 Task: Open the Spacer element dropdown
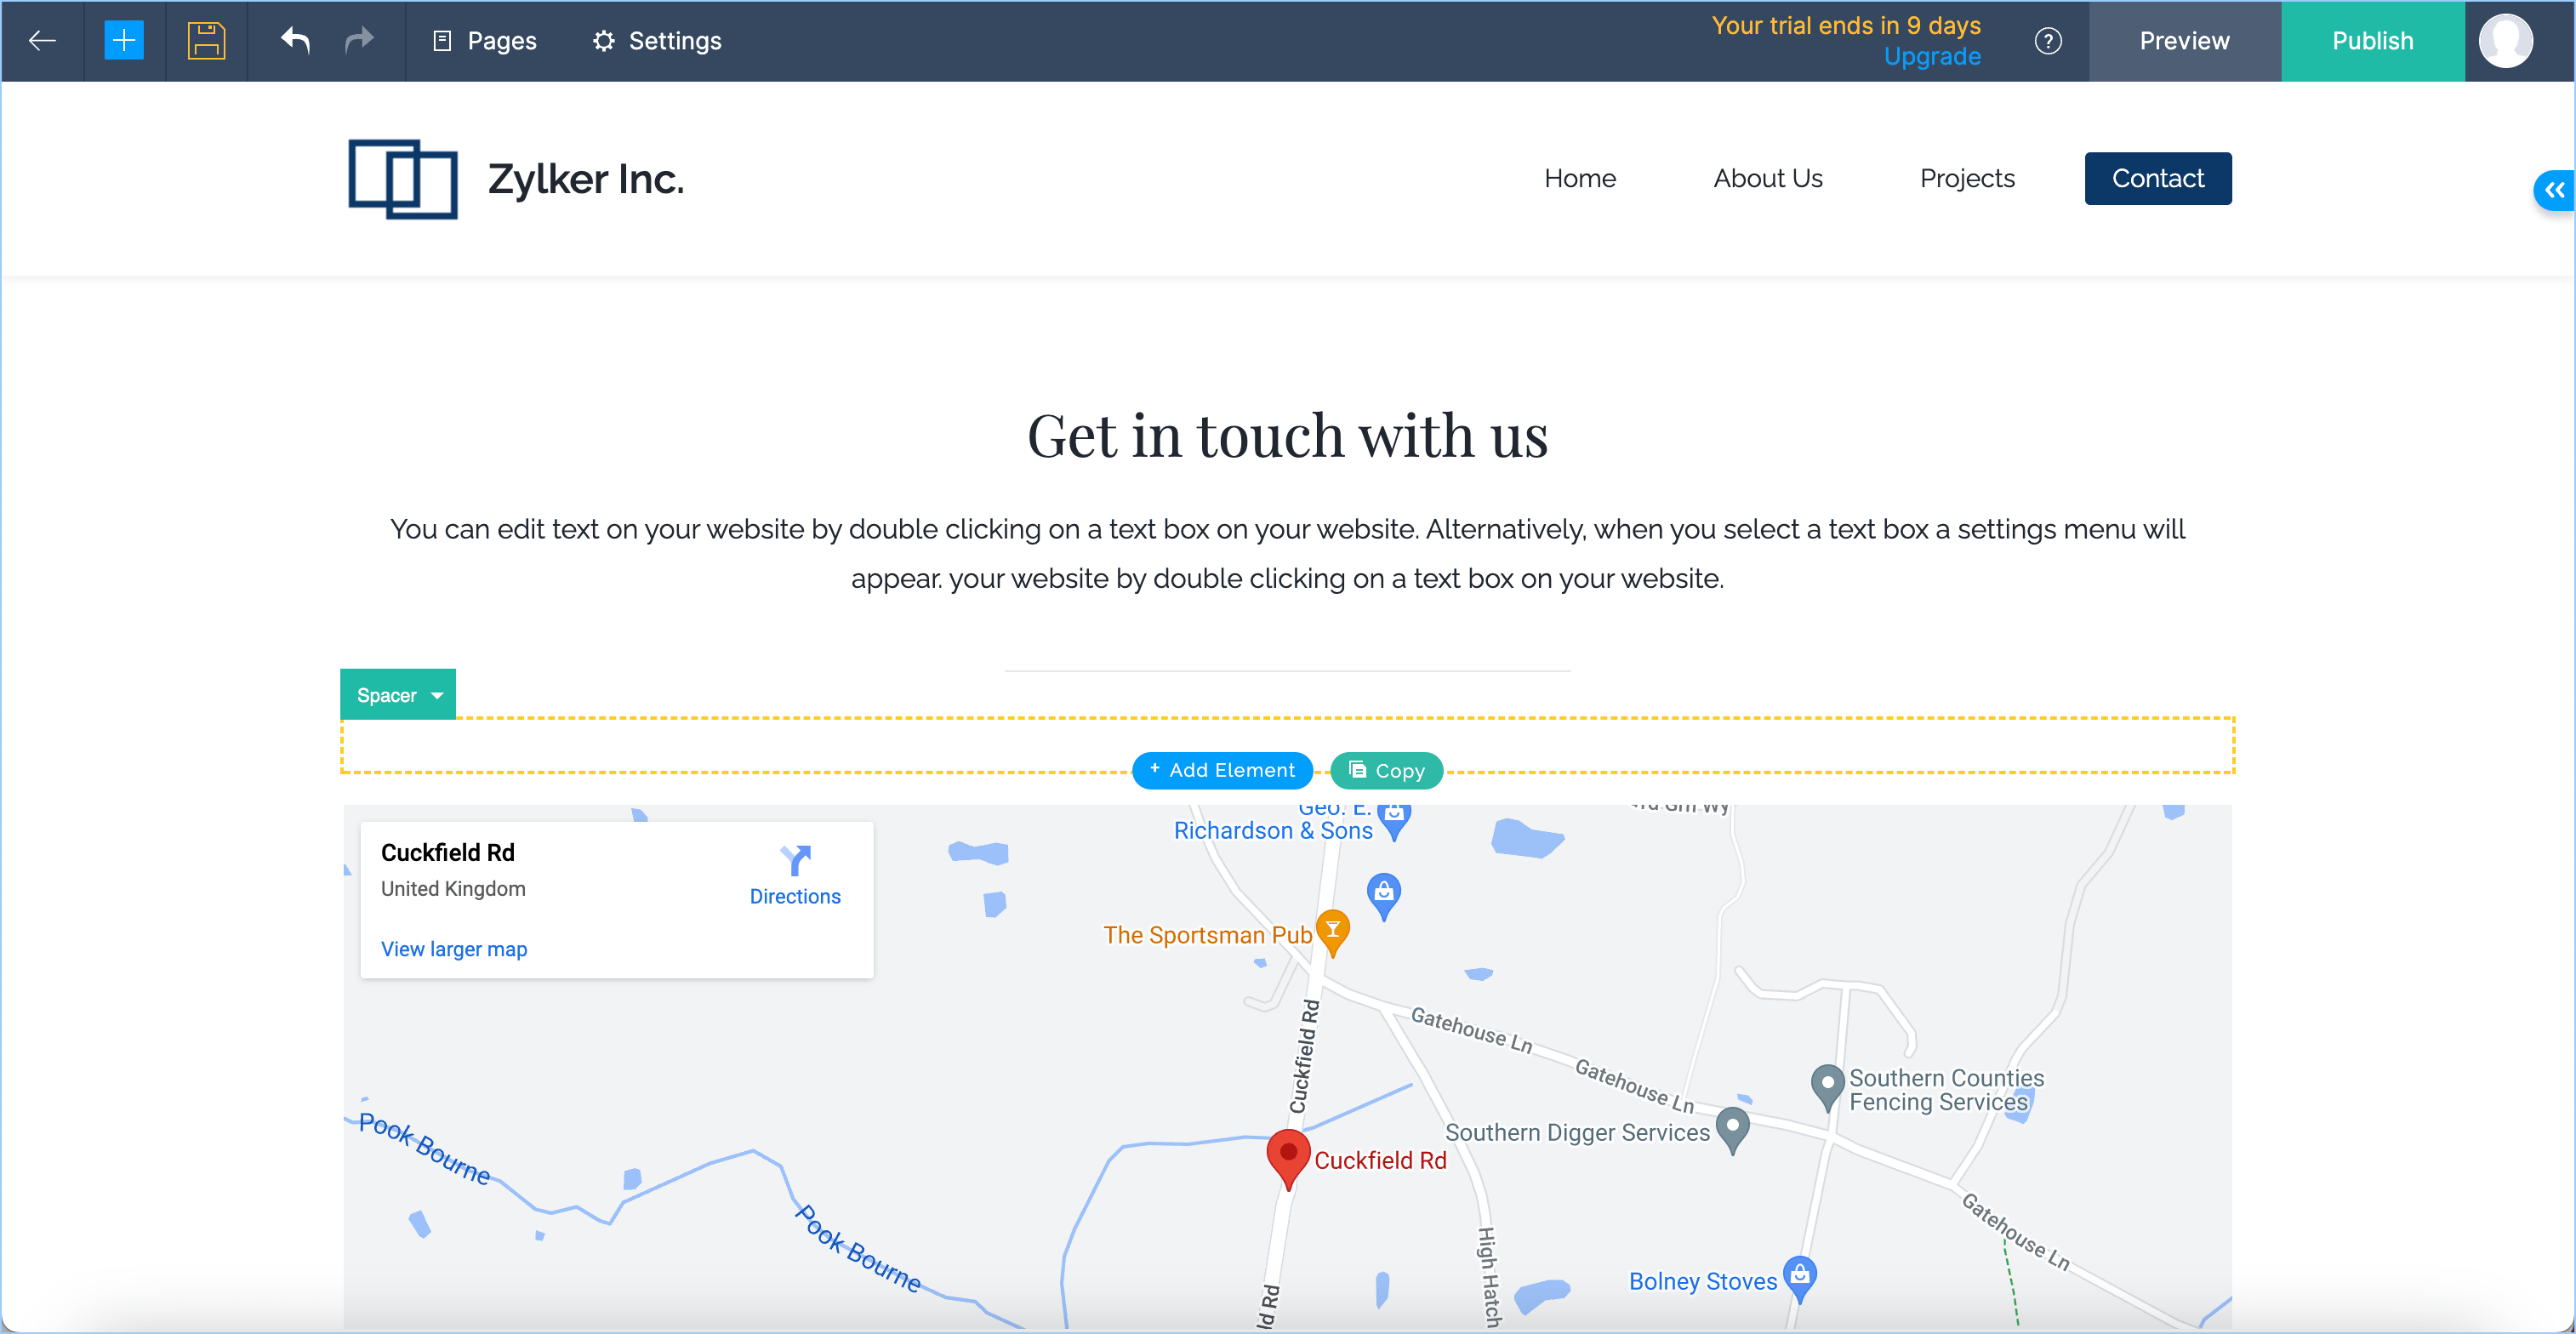pos(437,696)
